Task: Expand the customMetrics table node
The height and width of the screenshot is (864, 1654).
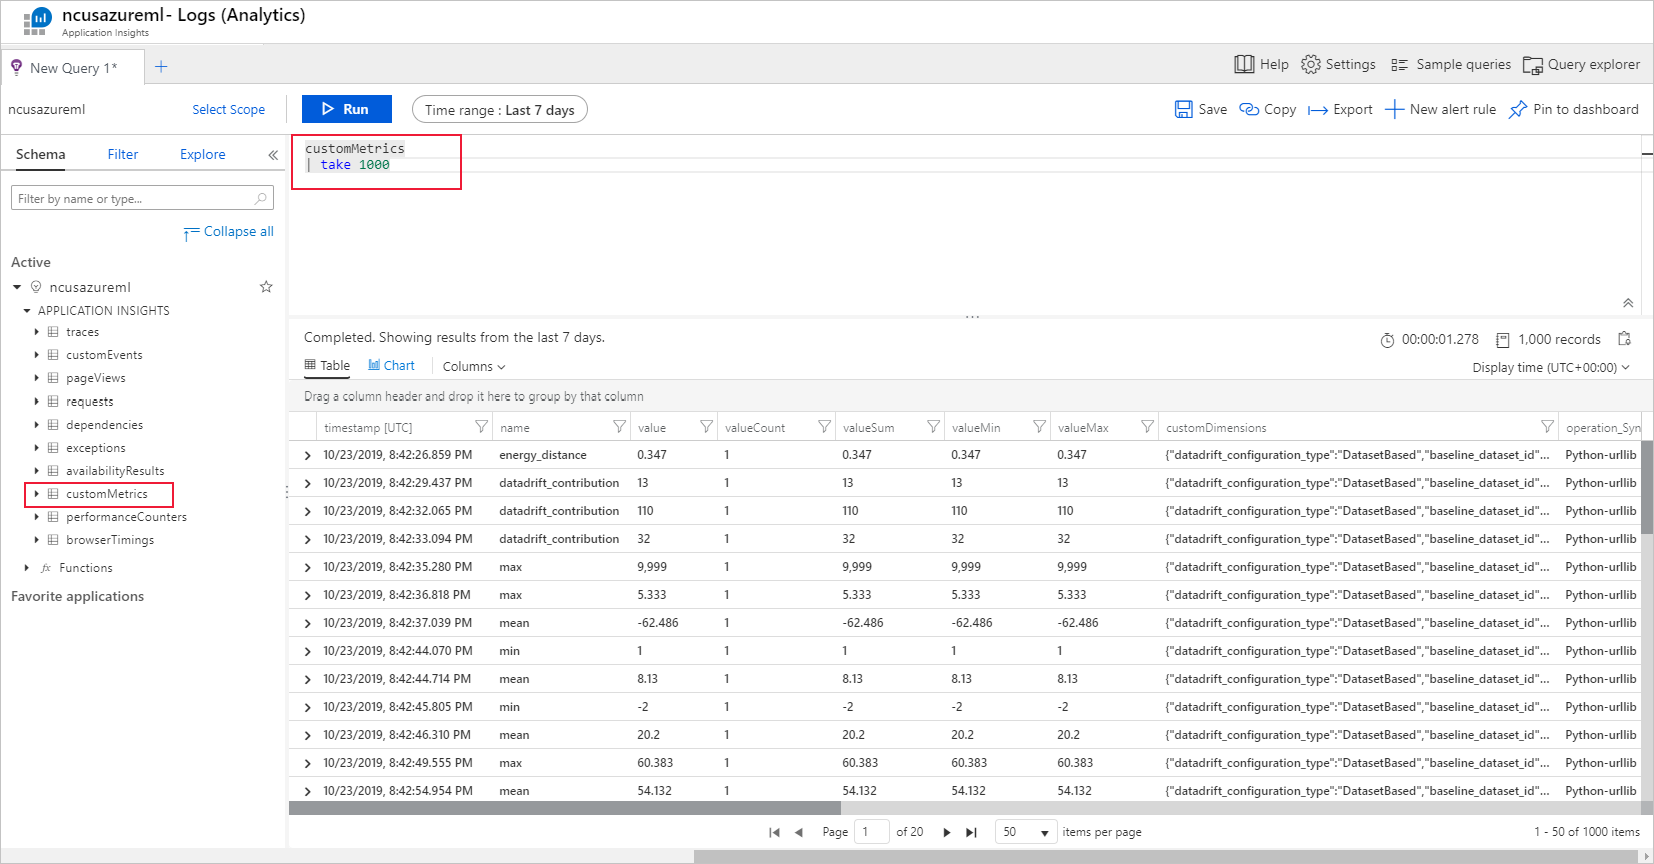Action: (37, 494)
